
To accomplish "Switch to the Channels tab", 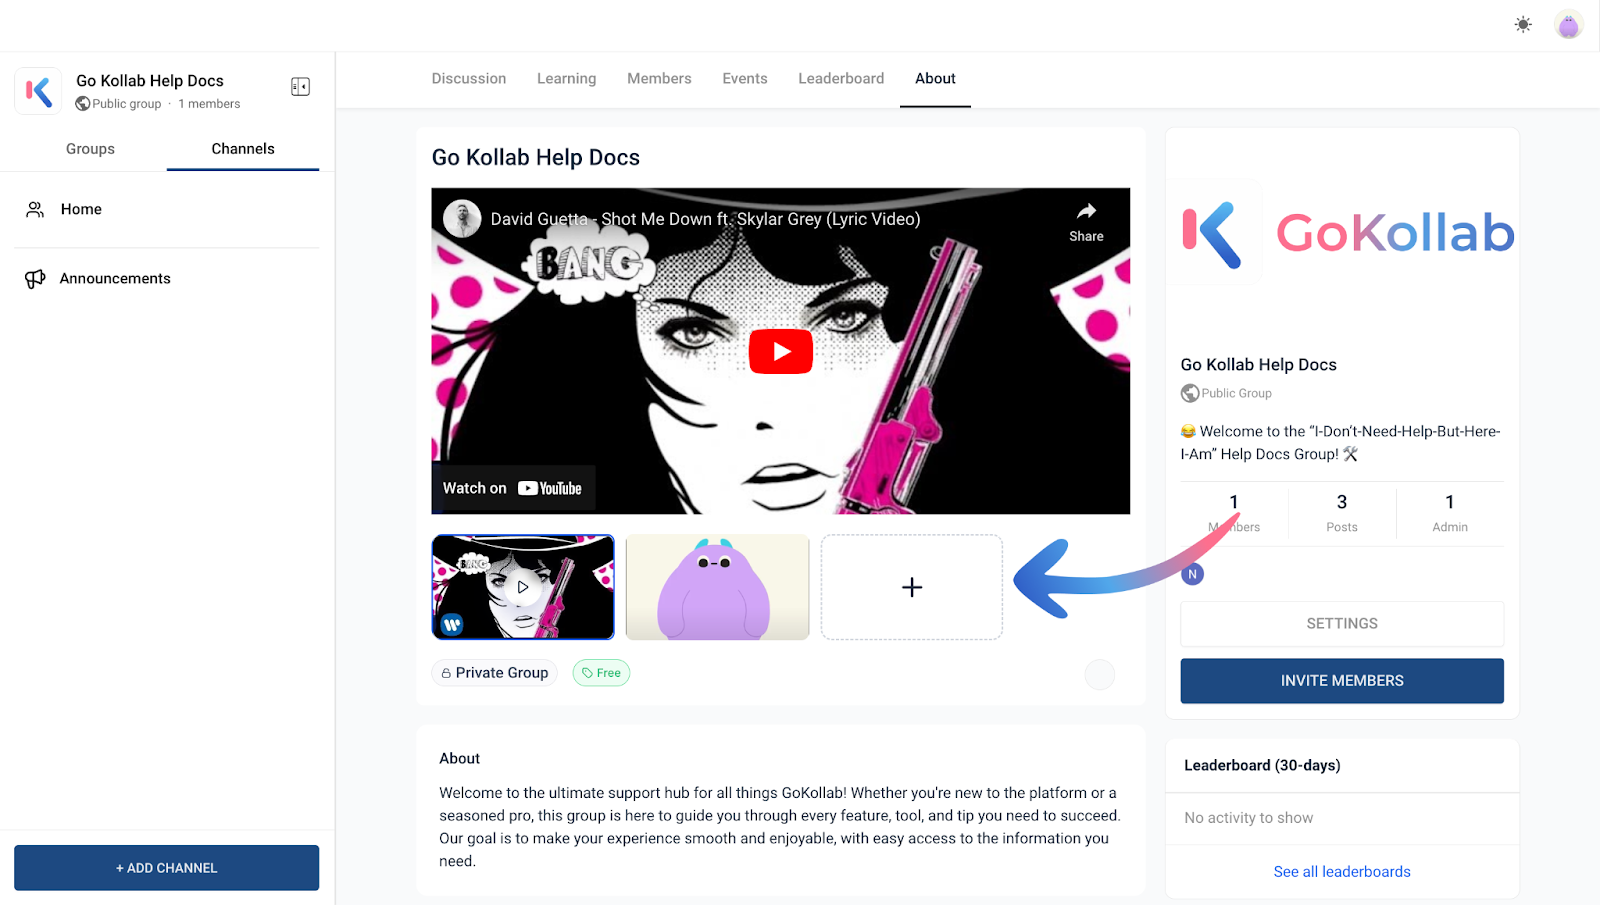I will [x=243, y=149].
